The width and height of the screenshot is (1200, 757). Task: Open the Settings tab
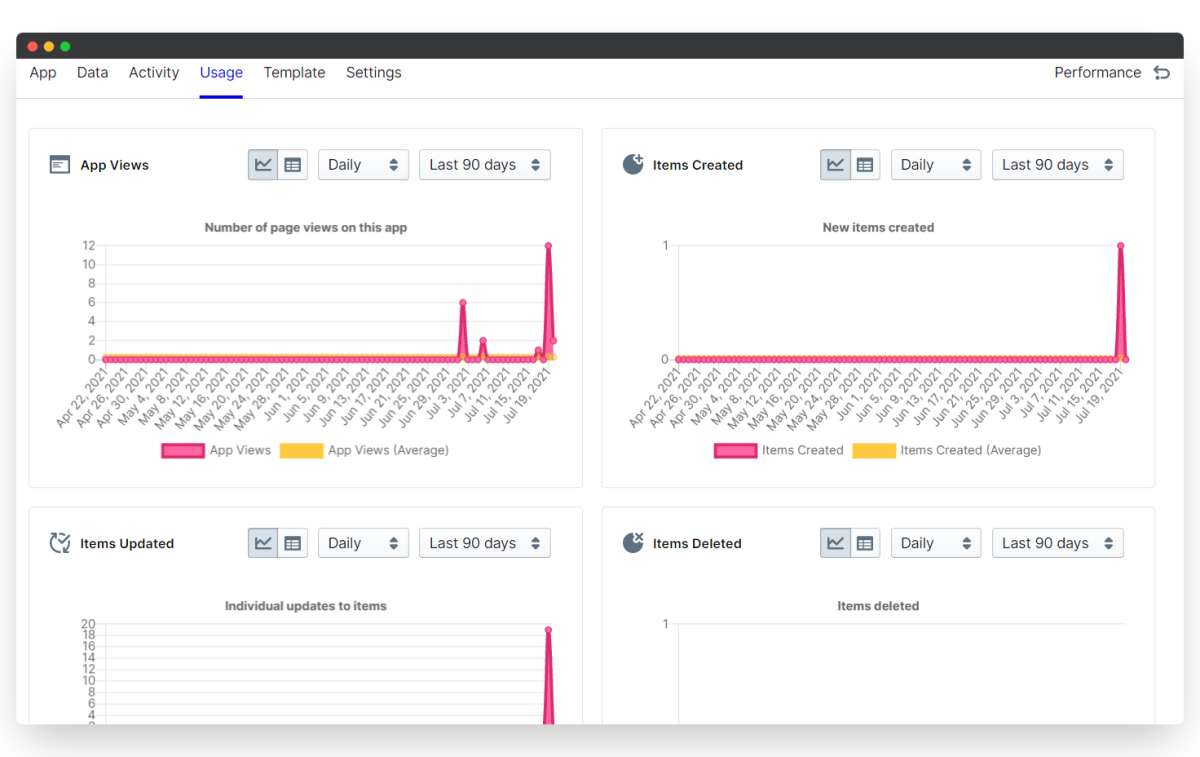tap(373, 73)
